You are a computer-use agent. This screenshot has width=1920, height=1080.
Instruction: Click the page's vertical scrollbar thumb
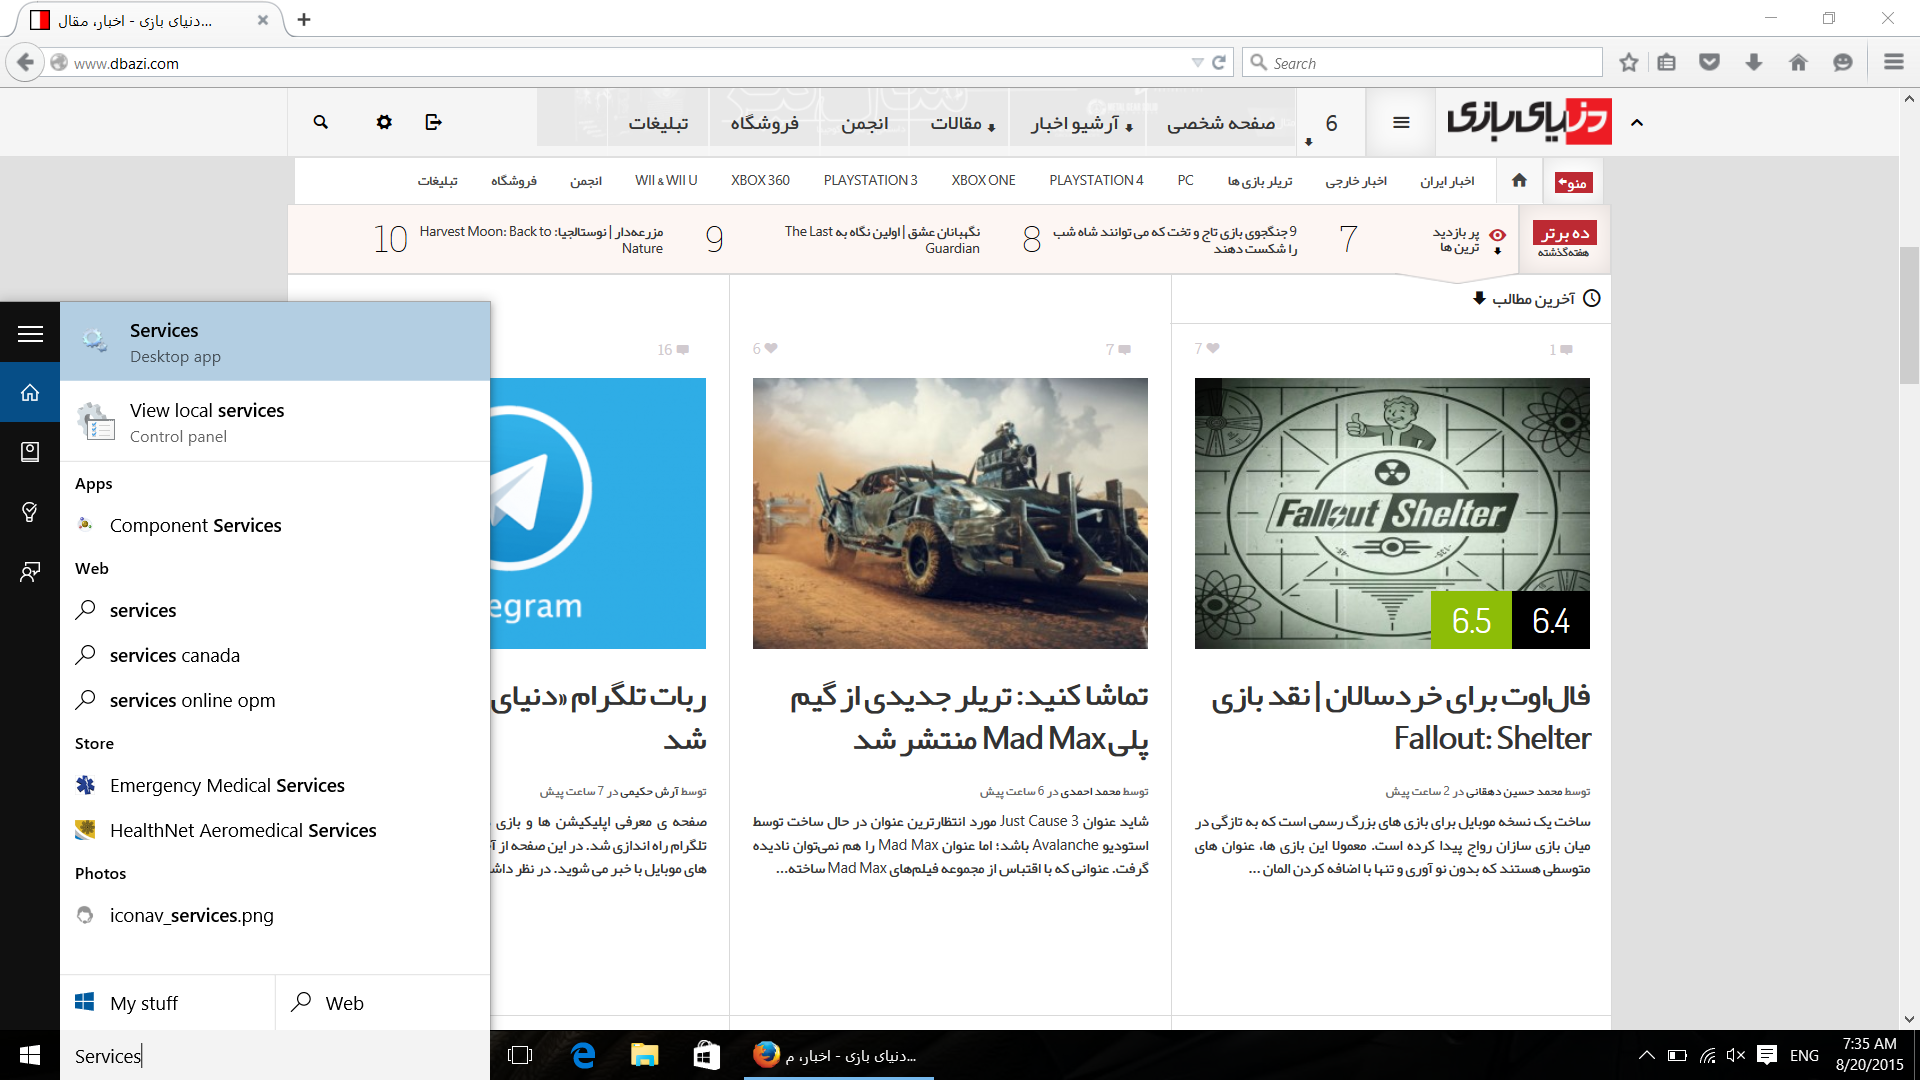coord(1909,315)
